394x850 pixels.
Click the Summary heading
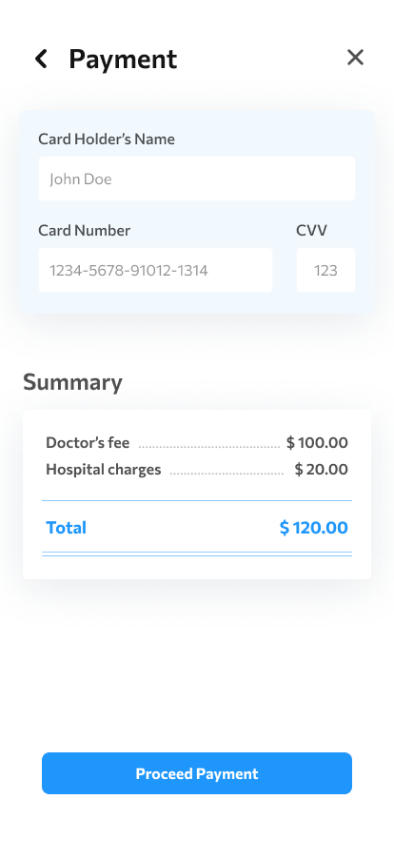73,382
